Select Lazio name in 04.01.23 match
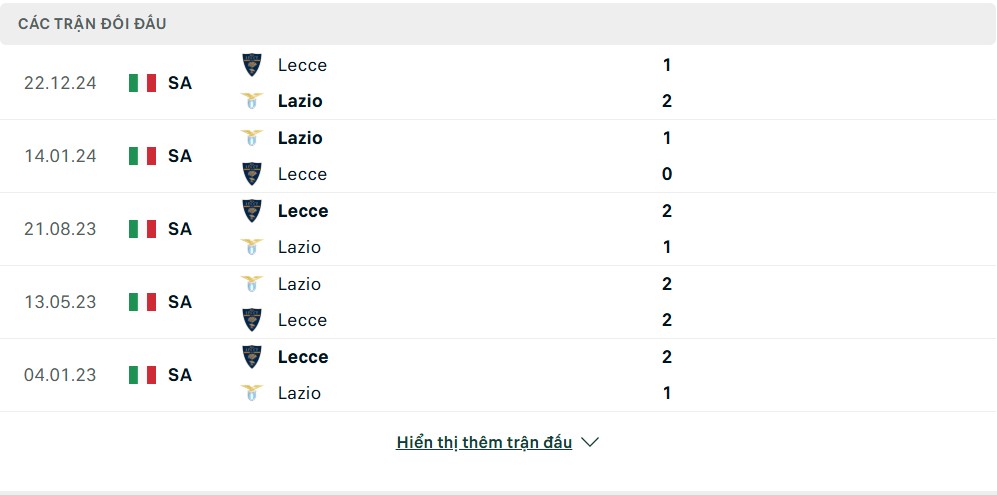This screenshot has width=997, height=495. 299,393
